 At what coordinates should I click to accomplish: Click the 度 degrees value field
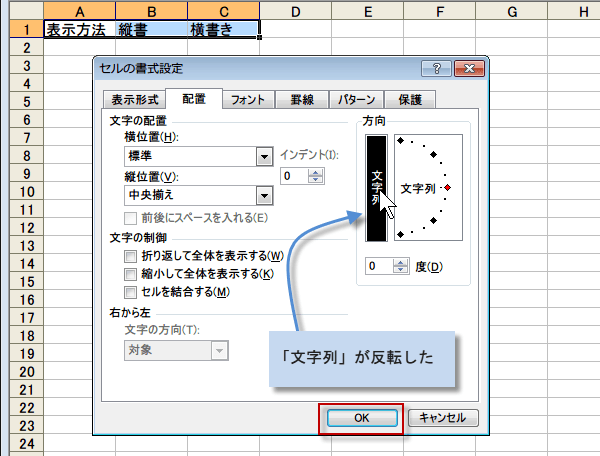[379, 266]
